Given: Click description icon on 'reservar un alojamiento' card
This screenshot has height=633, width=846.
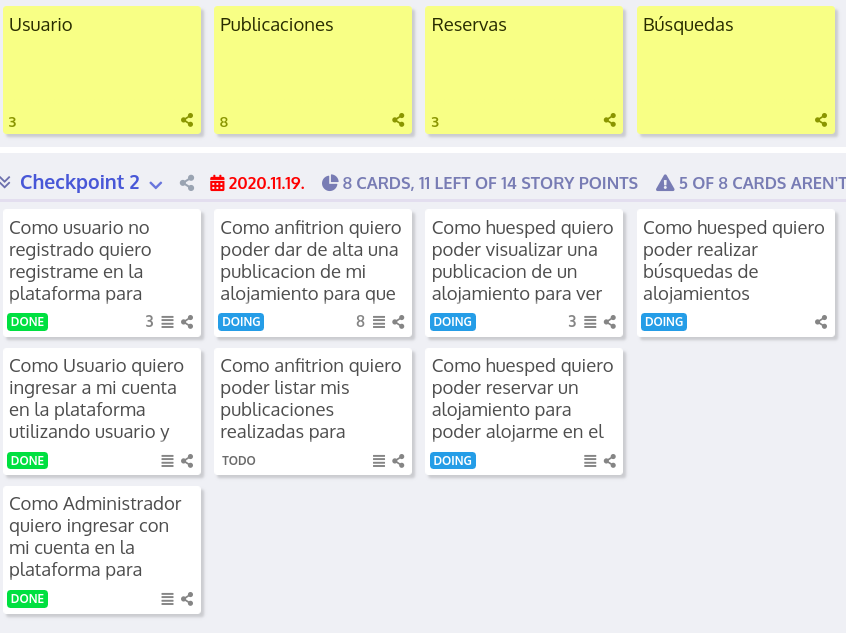Looking at the screenshot, I should pos(590,461).
